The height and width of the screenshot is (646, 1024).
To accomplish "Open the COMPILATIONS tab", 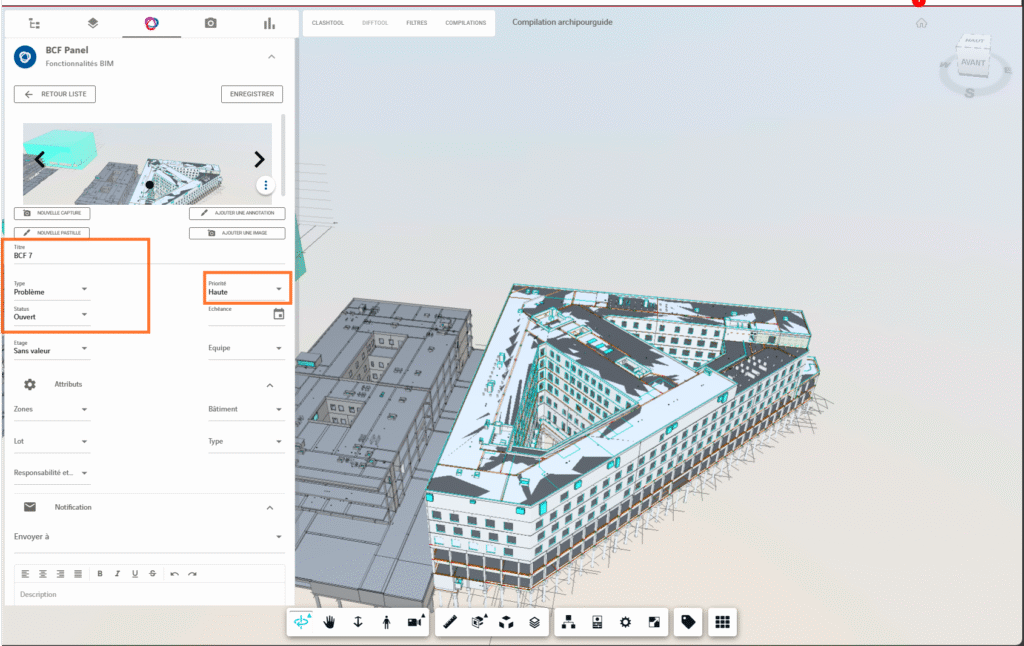I will [466, 22].
